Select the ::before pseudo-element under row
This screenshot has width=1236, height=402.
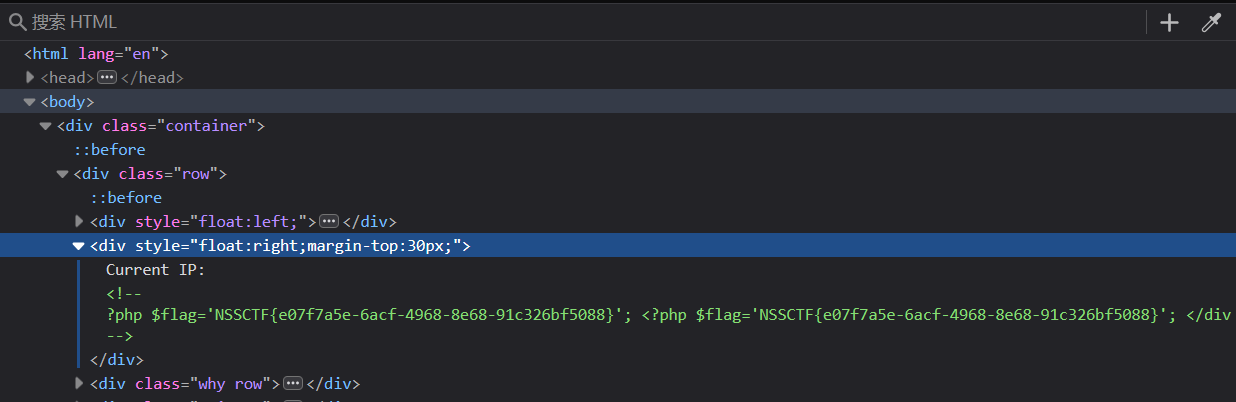point(125,198)
